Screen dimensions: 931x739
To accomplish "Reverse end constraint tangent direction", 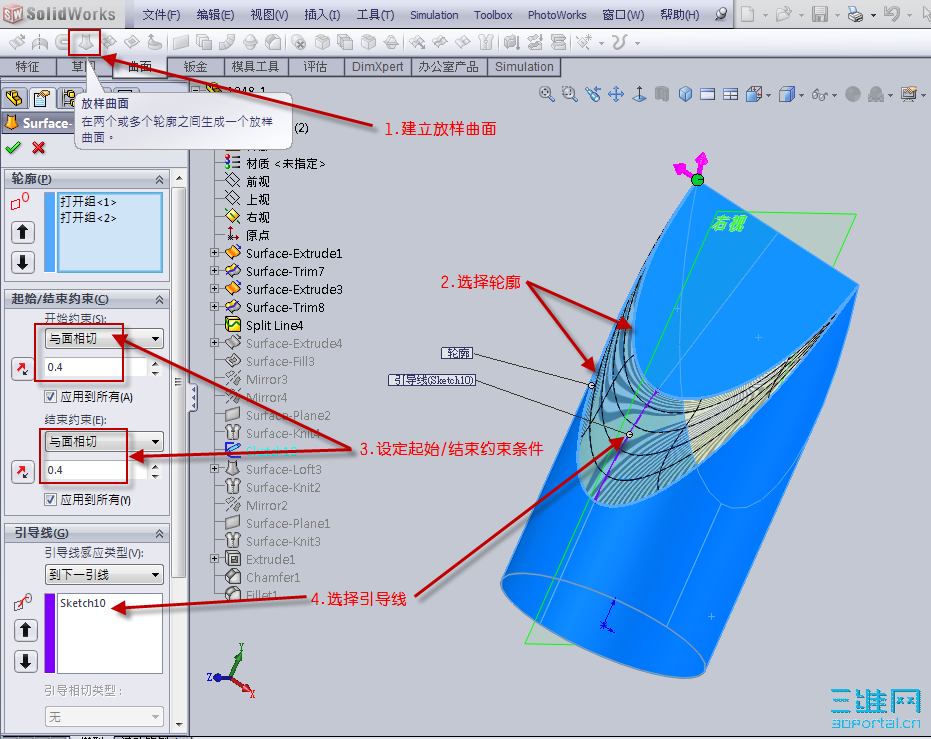I will 23,472.
